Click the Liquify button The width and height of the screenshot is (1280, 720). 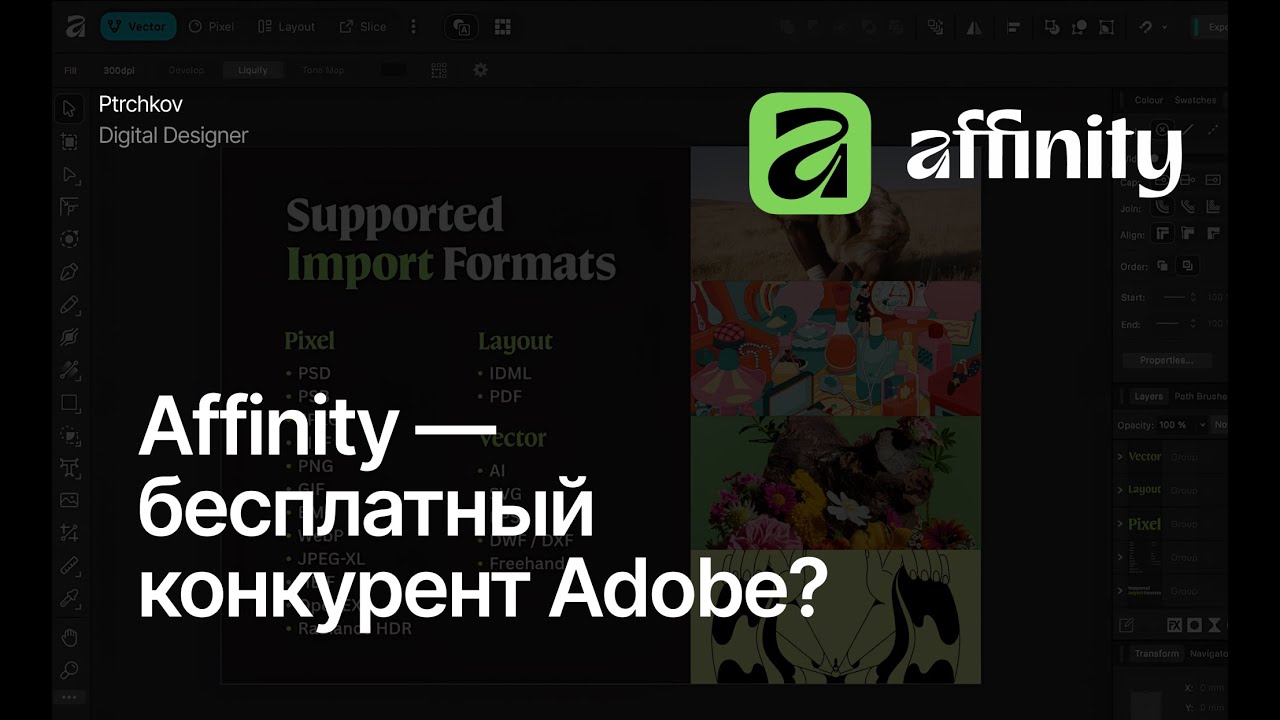pyautogui.click(x=253, y=70)
